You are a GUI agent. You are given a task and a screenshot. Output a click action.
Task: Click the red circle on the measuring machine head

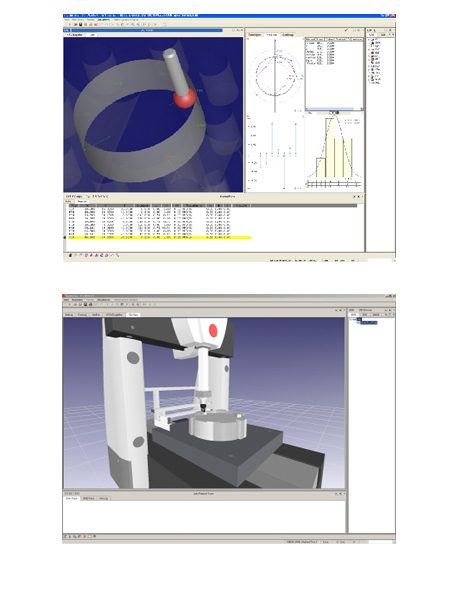(x=213, y=330)
